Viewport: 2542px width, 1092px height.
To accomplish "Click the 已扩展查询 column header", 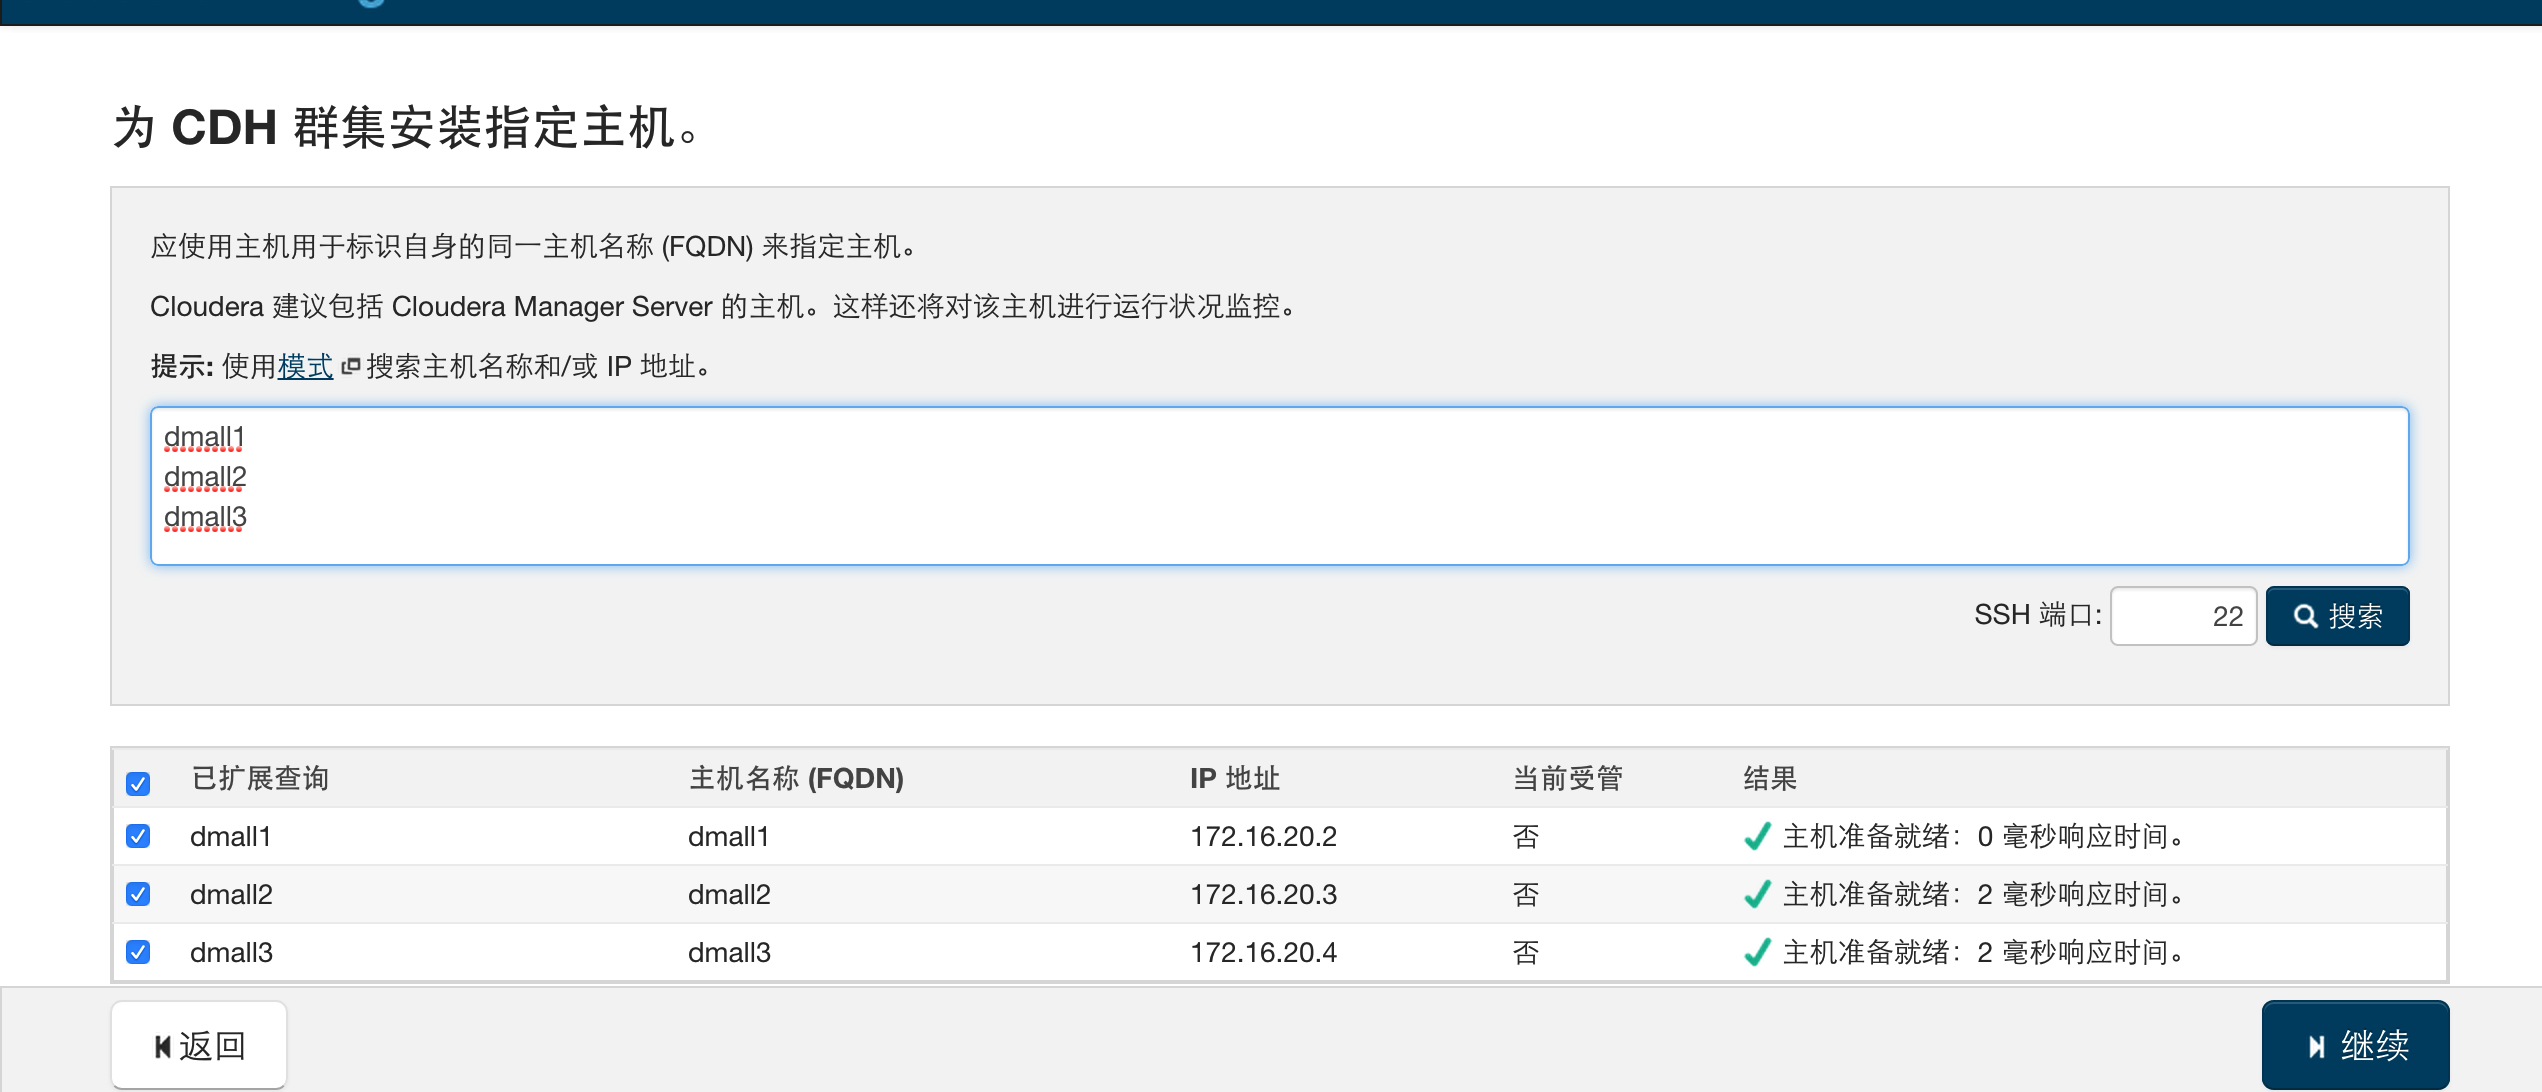I will coord(260,778).
